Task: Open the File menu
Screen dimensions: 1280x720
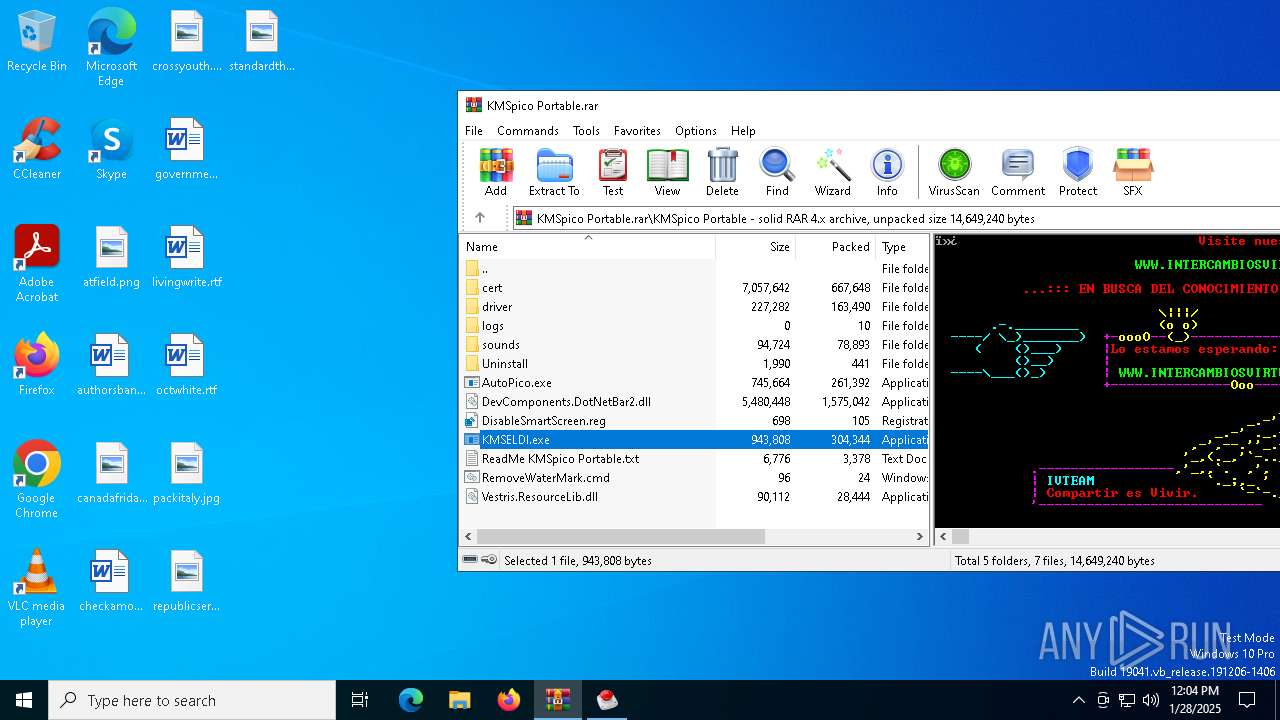Action: [x=474, y=131]
